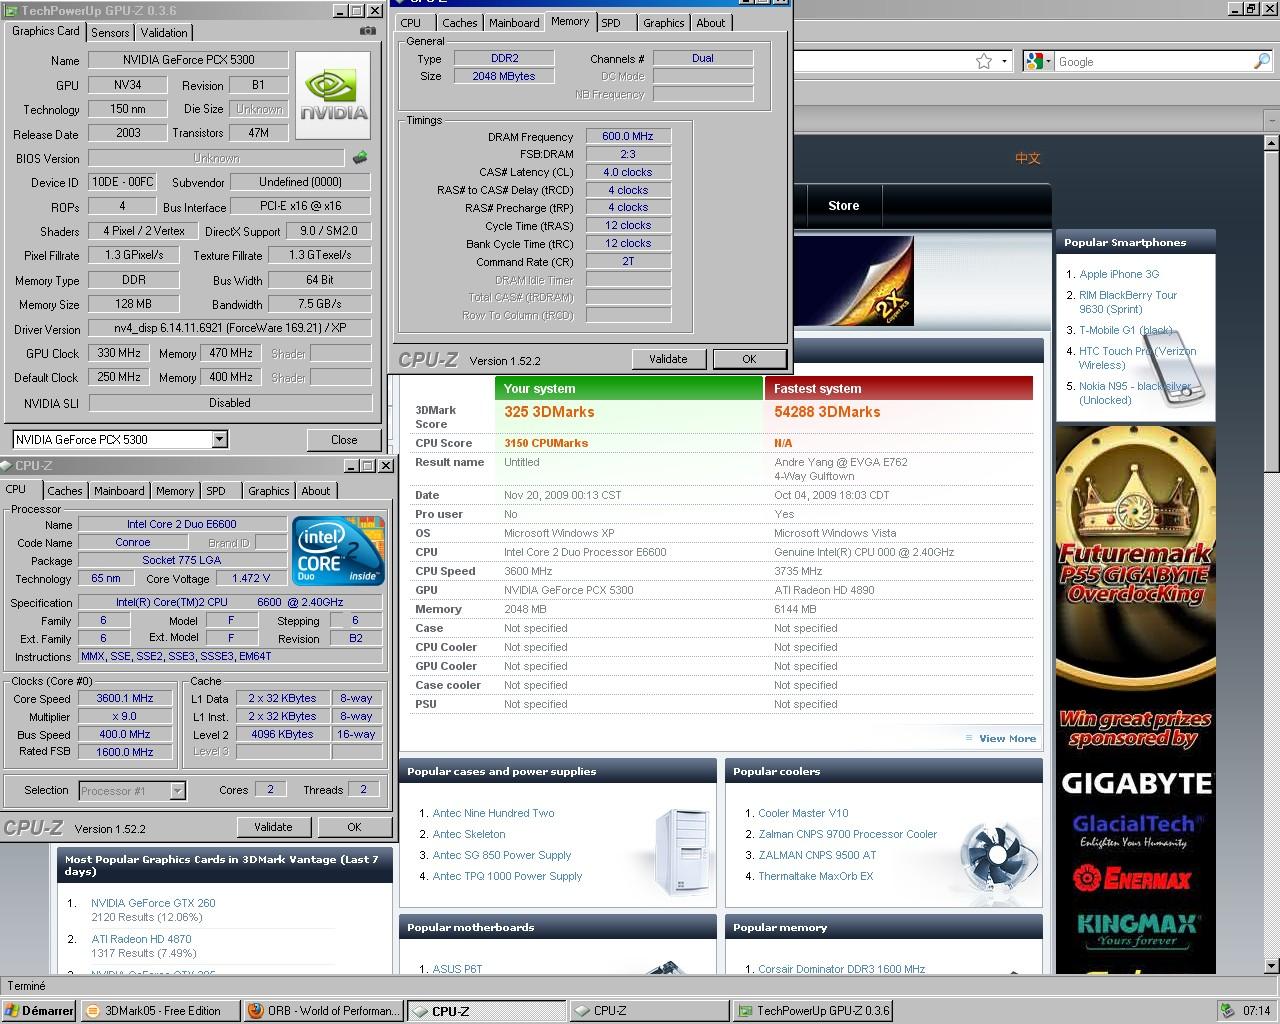Click the bookmark star icon in browser address bar
The image size is (1280, 1024).
(x=984, y=61)
